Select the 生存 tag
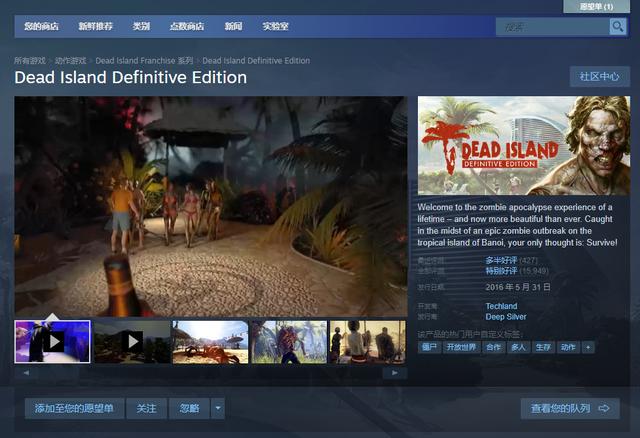Image resolution: width=640 pixels, height=438 pixels. pyautogui.click(x=543, y=347)
